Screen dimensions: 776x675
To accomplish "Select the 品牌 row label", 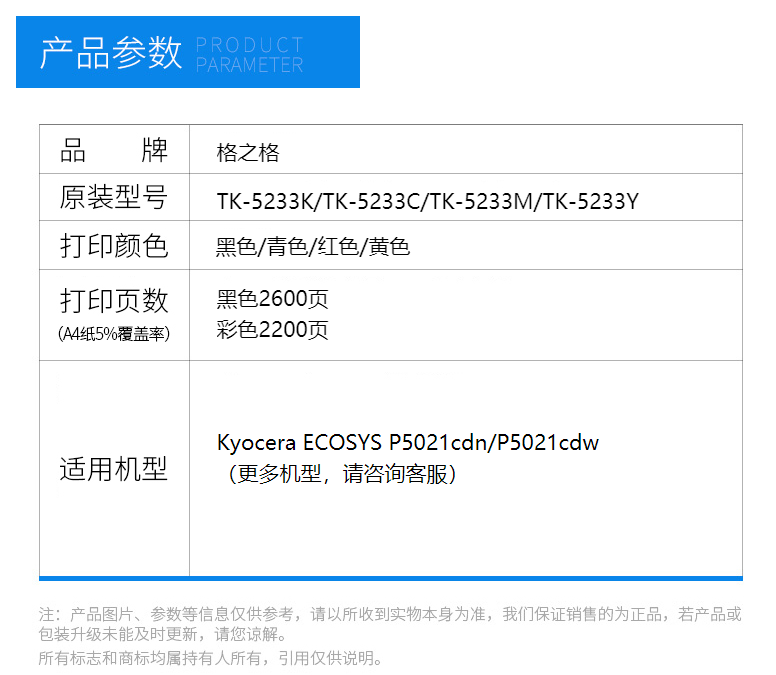I will [x=114, y=150].
